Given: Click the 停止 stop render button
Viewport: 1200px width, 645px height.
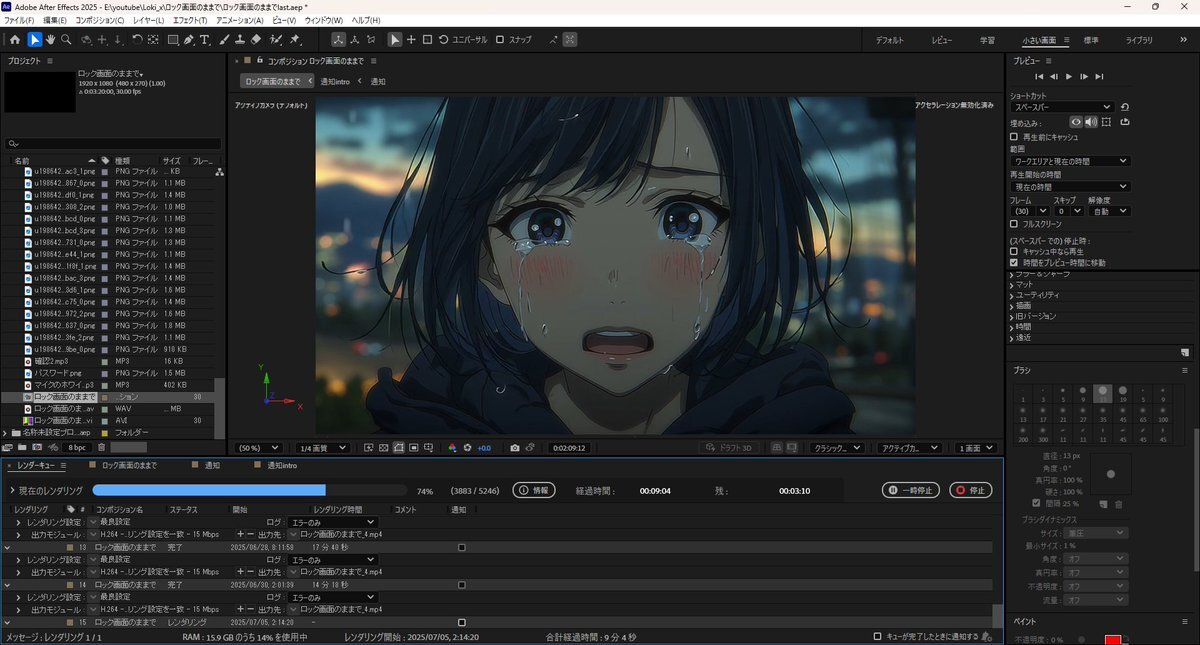Looking at the screenshot, I should click(x=971, y=491).
